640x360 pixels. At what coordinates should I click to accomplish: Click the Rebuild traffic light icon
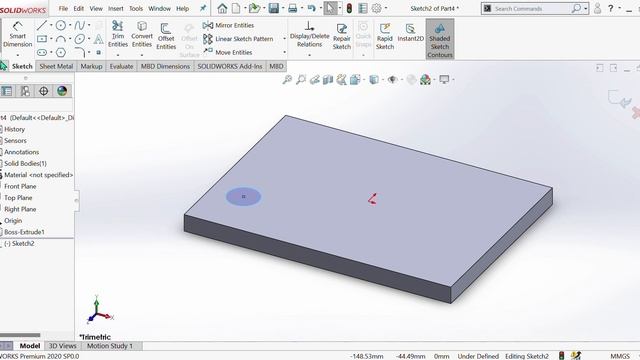[x=349, y=8]
